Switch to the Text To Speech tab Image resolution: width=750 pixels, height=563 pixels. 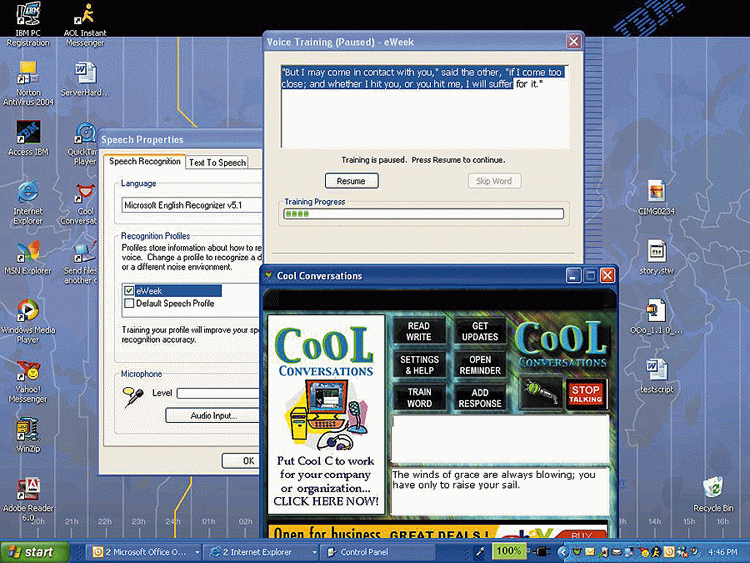tap(217, 163)
